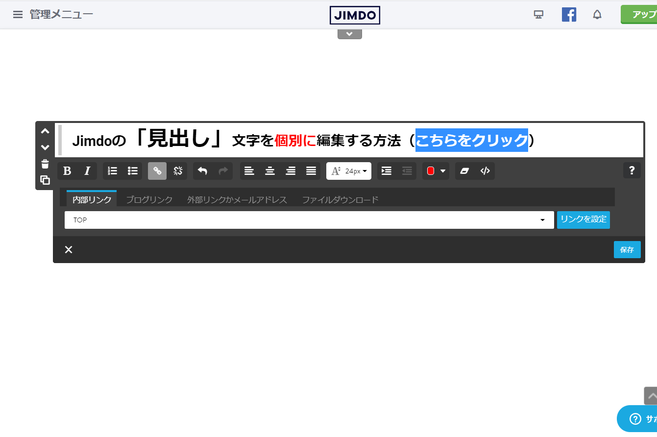Click the red text color swatch
657x437 pixels.
click(430, 171)
